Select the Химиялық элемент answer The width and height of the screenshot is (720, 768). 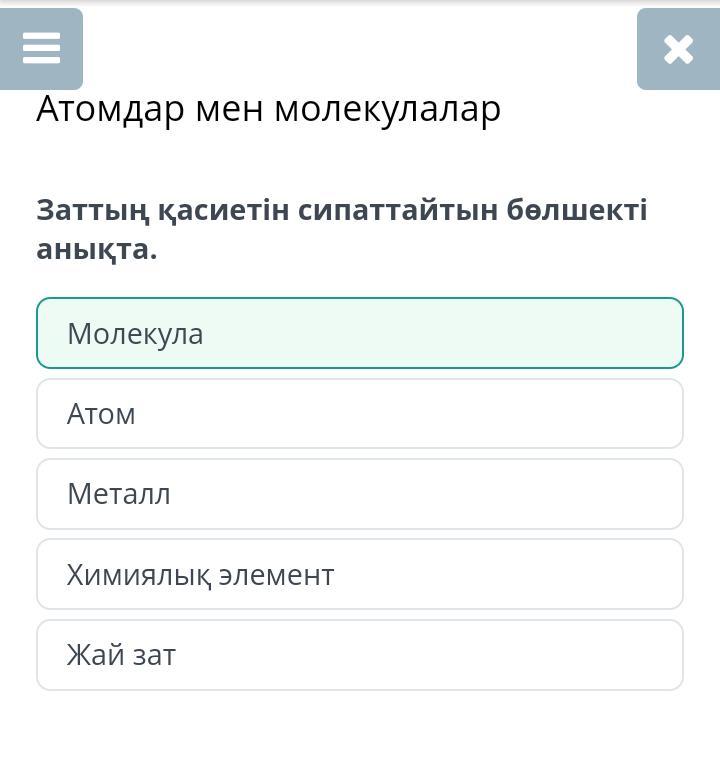[x=360, y=574]
